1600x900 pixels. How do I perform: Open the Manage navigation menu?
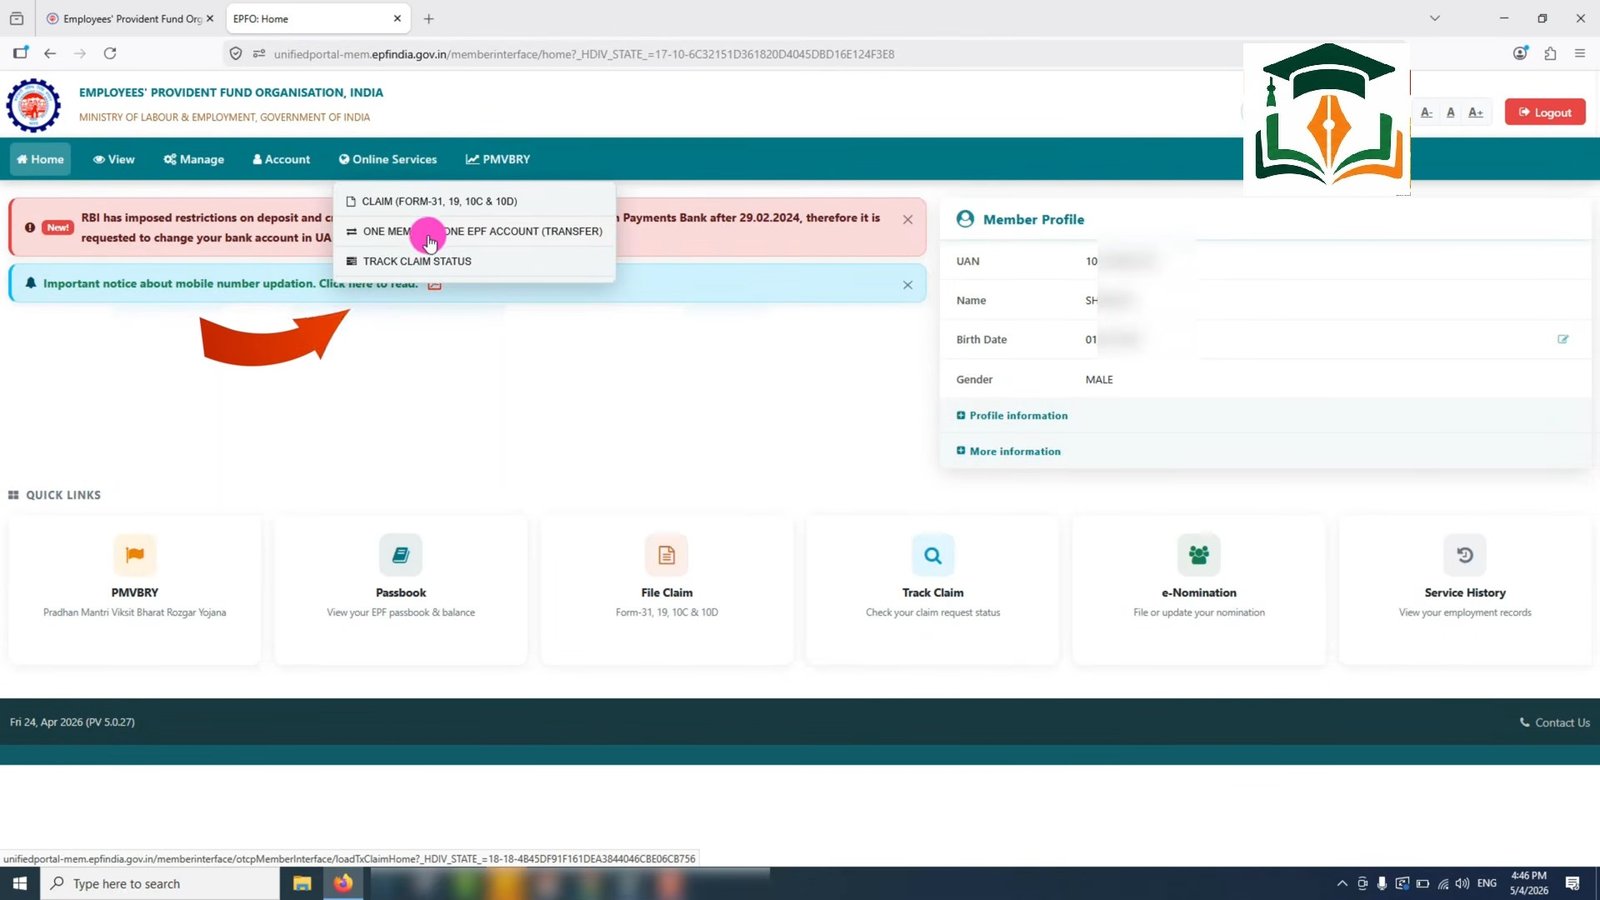[194, 160]
